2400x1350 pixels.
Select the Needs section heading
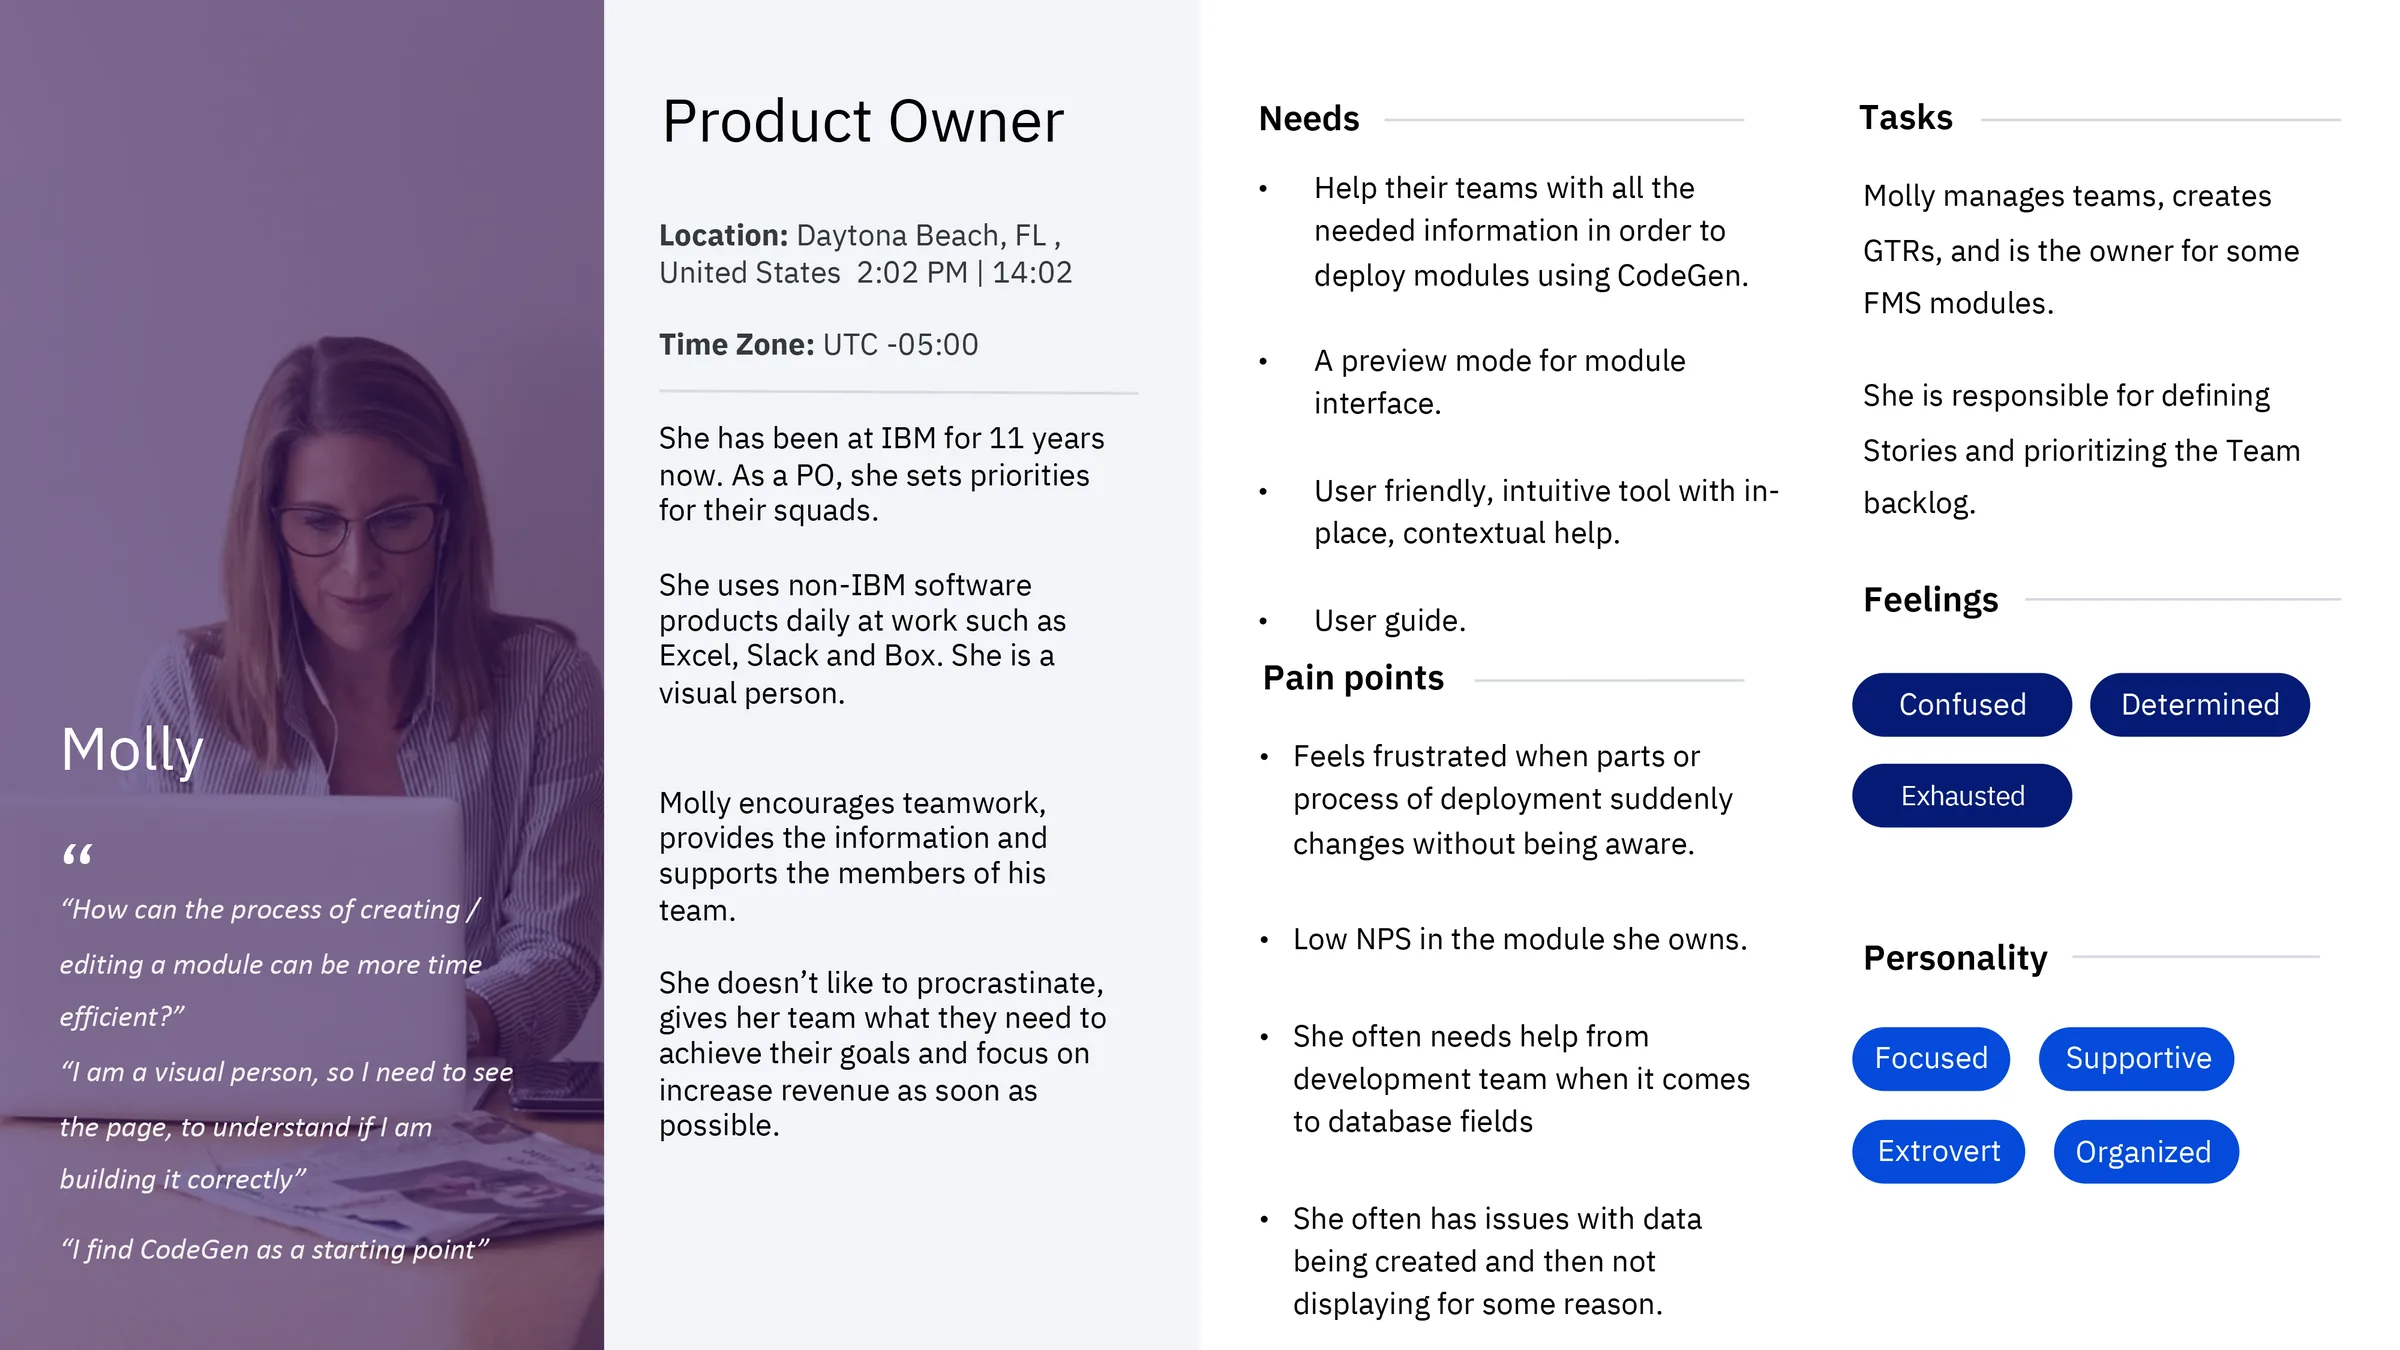1309,119
